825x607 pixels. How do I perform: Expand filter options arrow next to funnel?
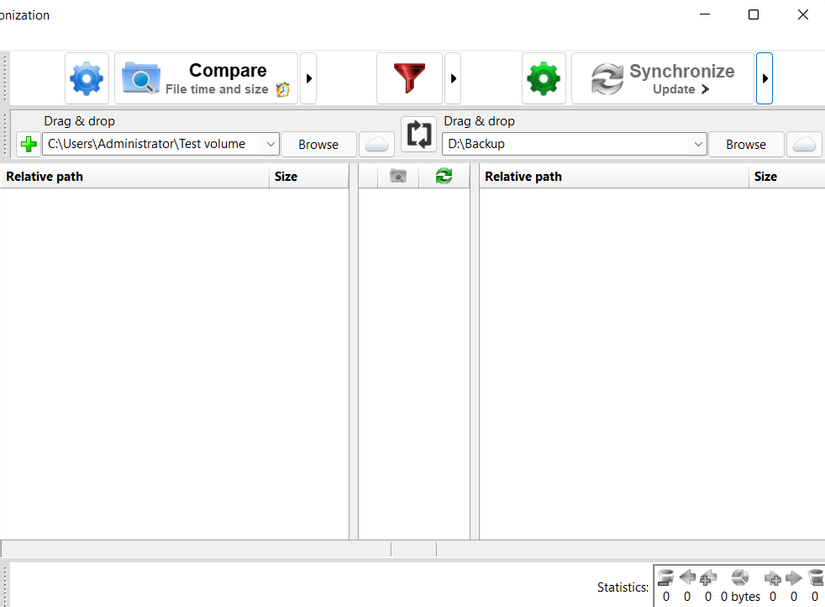(453, 78)
